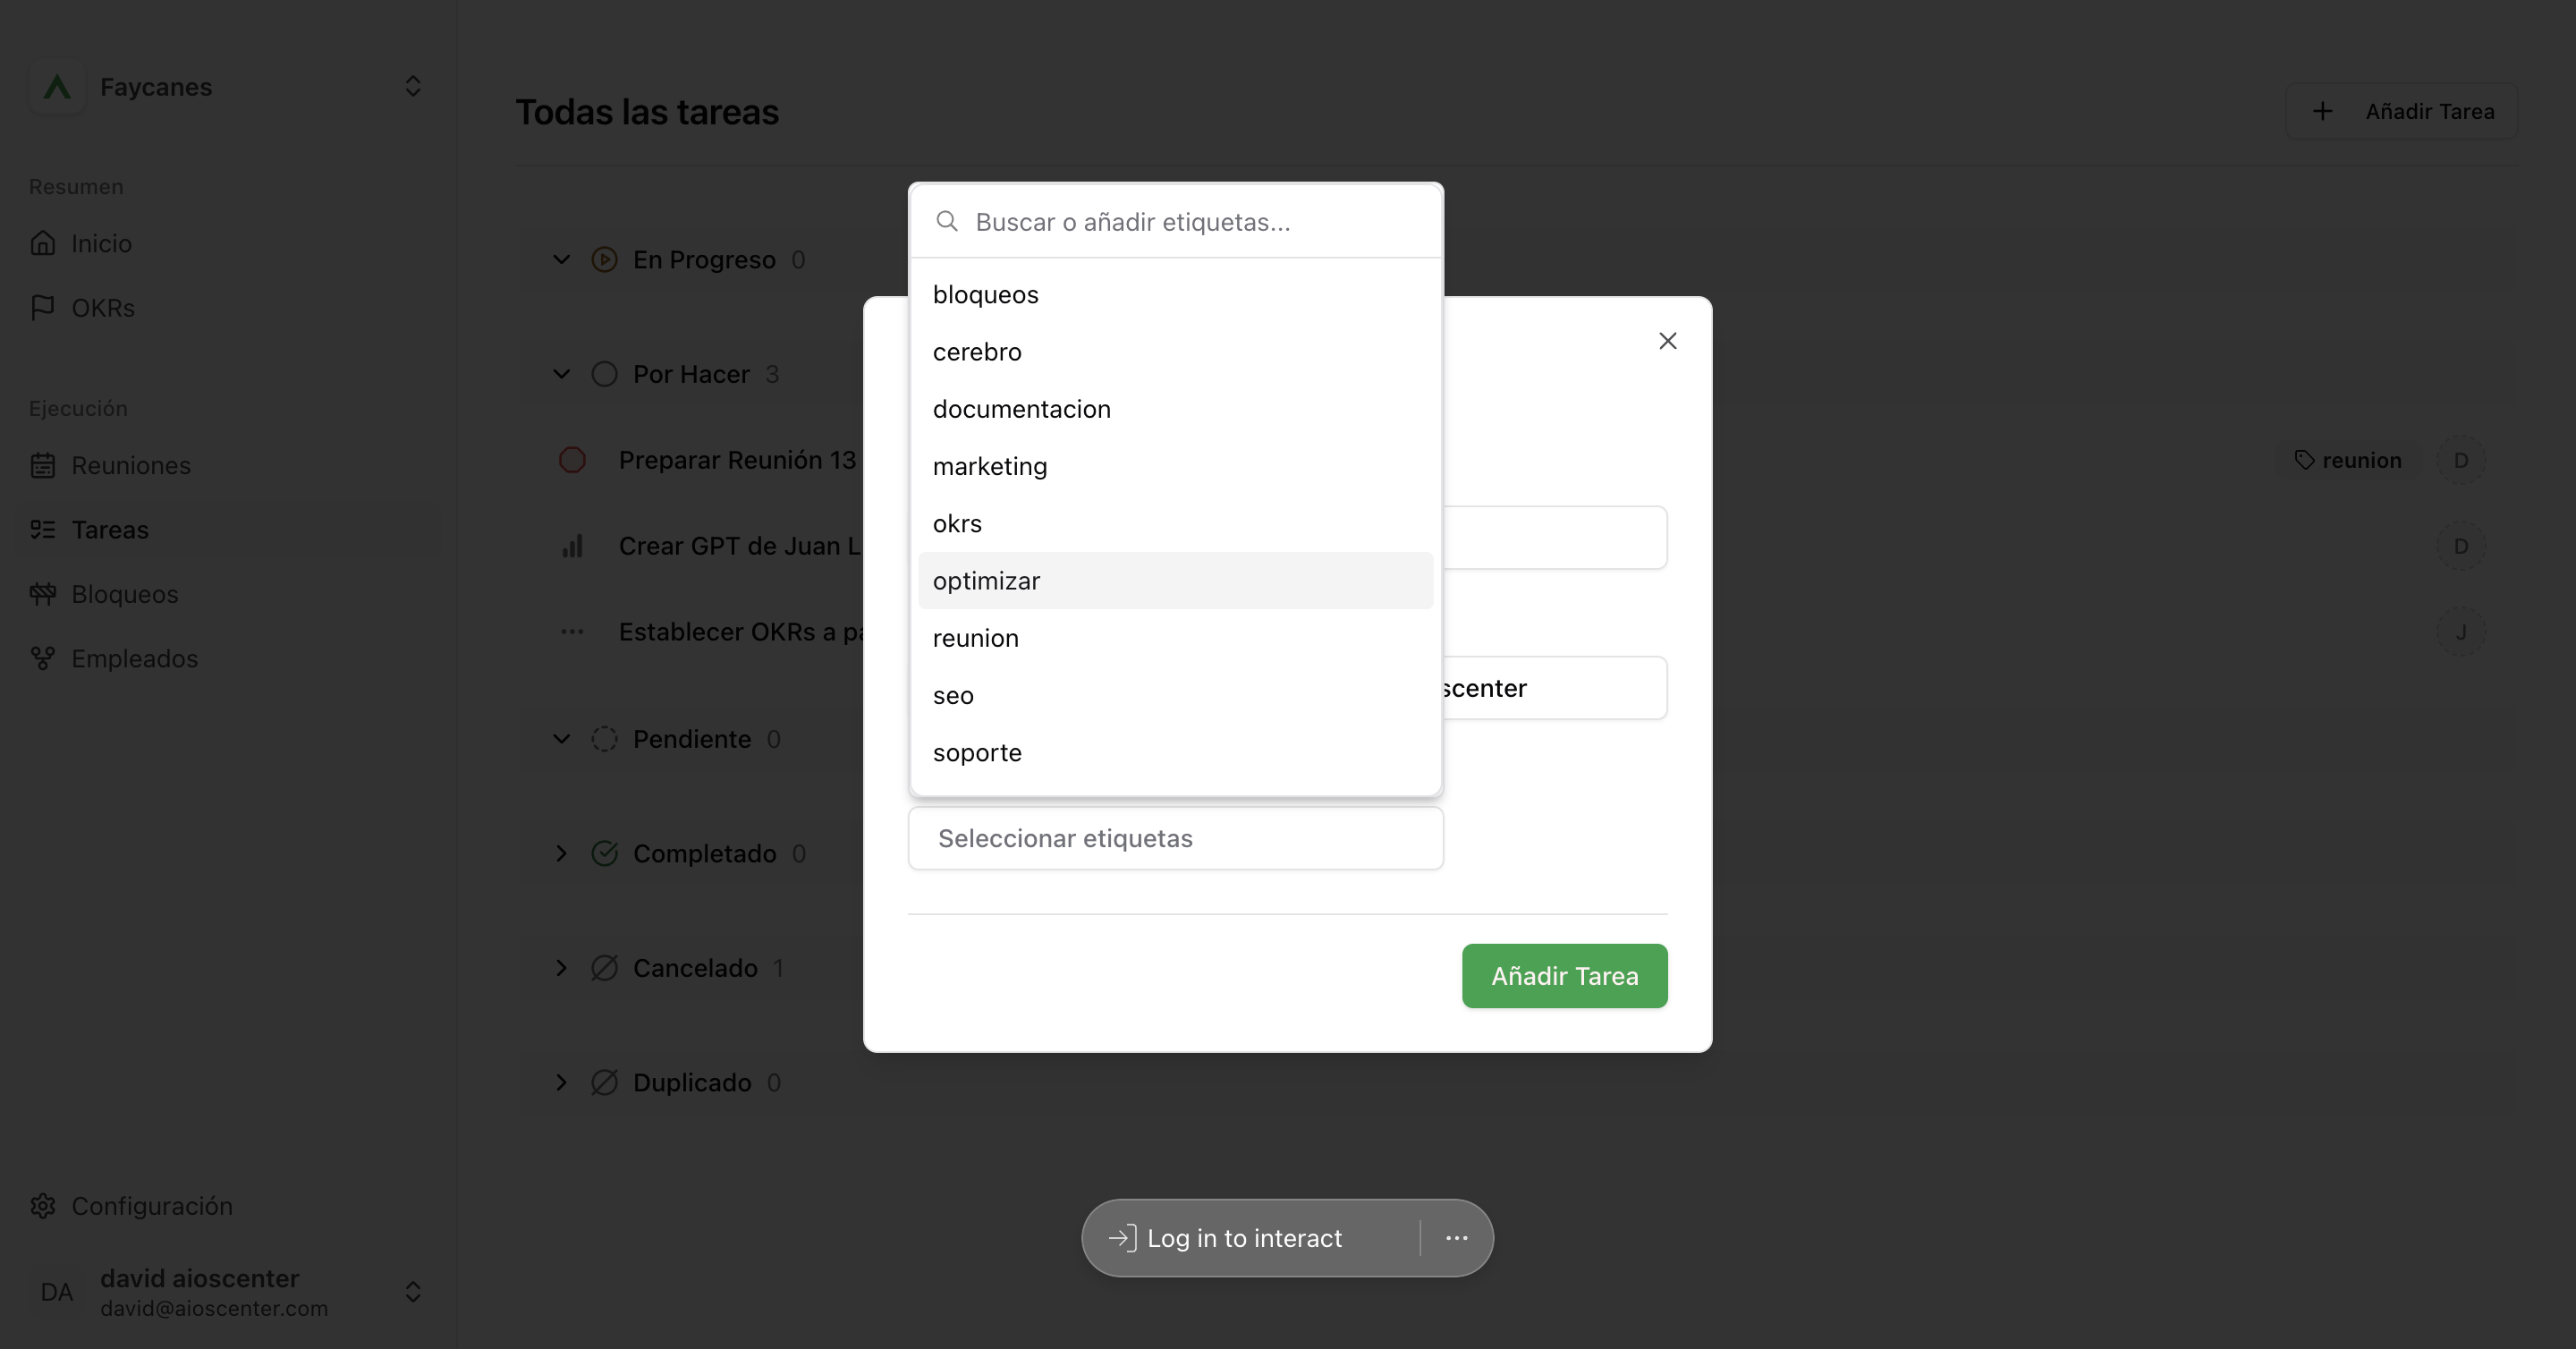
Task: Expand the Cancelado group chevron
Action: [562, 968]
